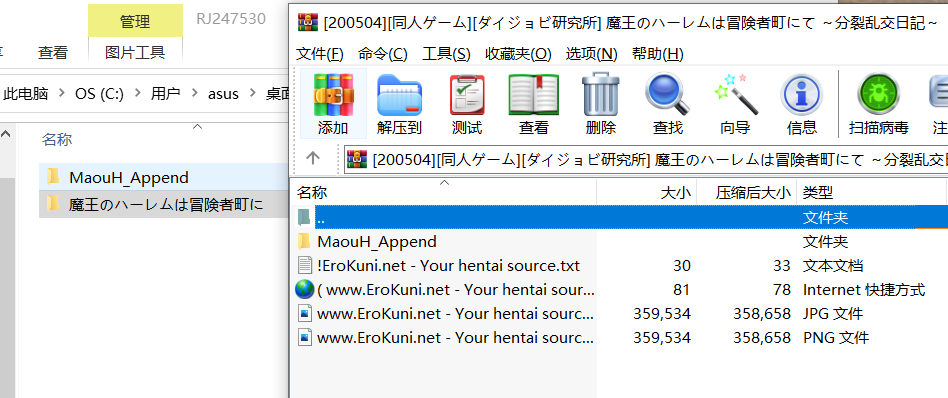
Task: Click the Delete (删除) trash icon
Action: (600, 94)
